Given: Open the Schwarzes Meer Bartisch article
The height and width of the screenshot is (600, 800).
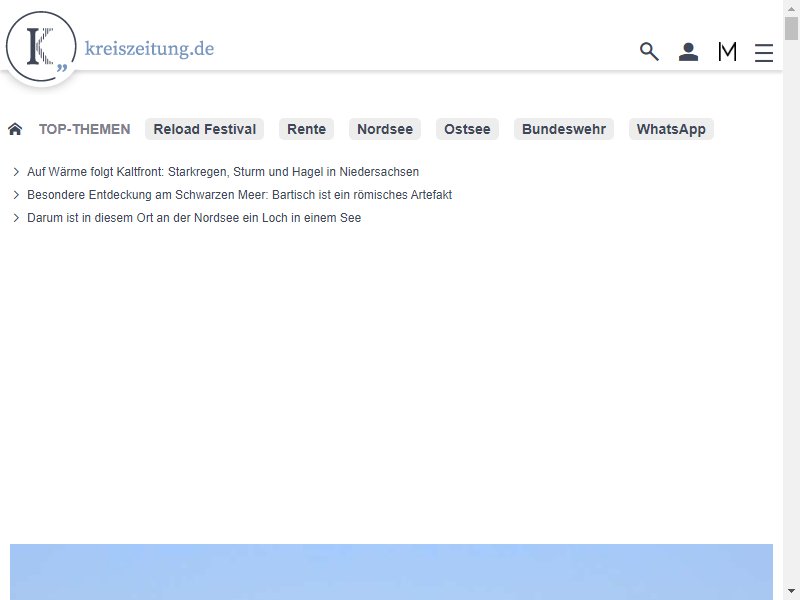Looking at the screenshot, I should click(239, 195).
